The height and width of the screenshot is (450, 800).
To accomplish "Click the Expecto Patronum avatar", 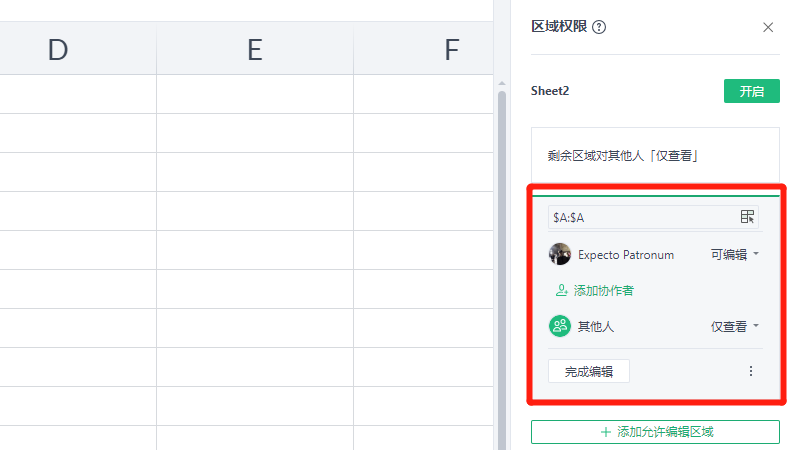I will click(560, 254).
